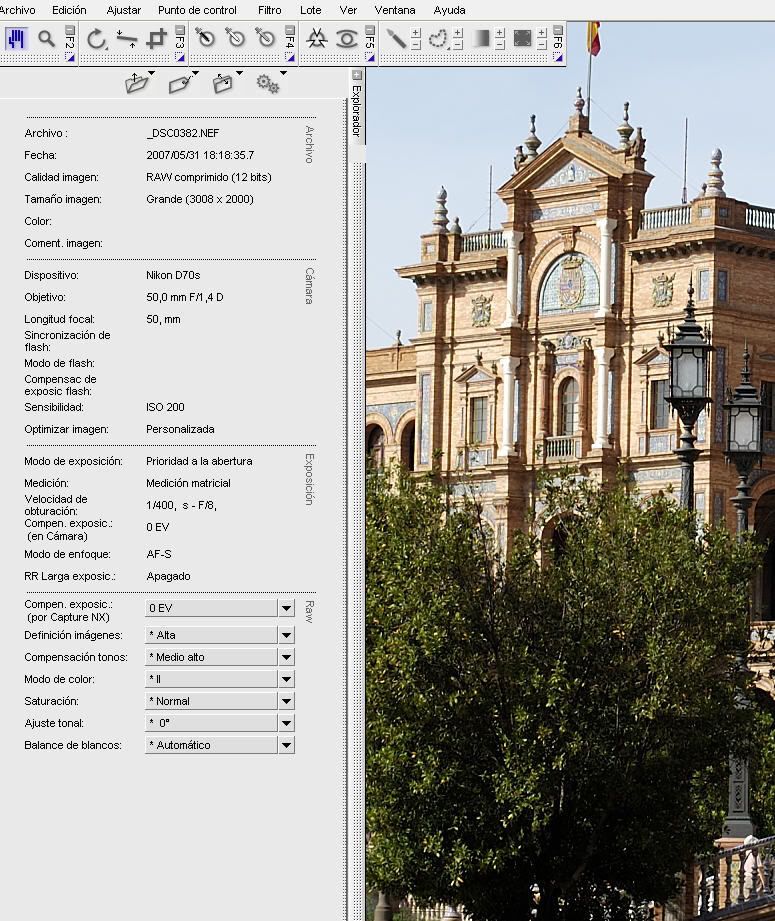Open the Archivo menu
775x921 pixels.
coord(18,10)
